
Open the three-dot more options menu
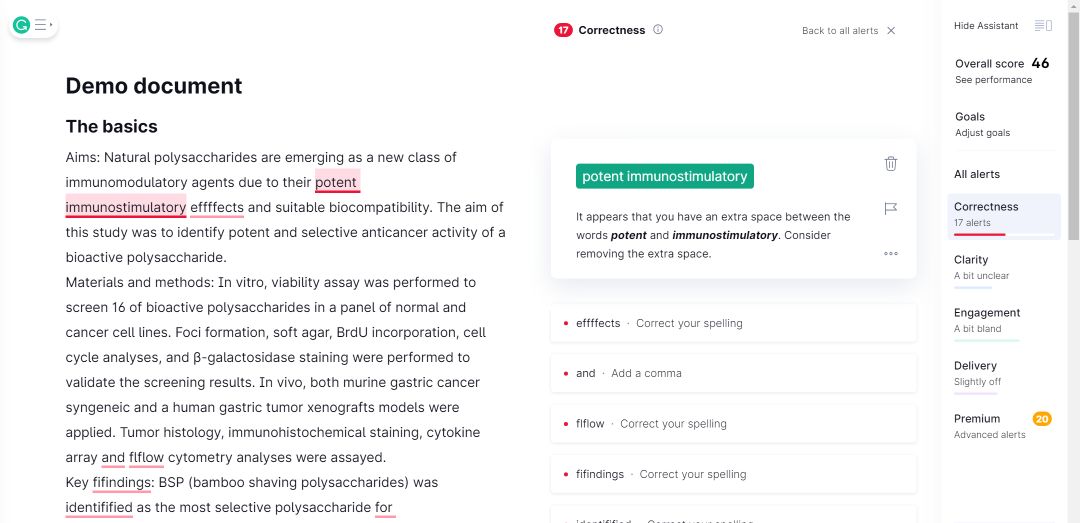(x=890, y=254)
